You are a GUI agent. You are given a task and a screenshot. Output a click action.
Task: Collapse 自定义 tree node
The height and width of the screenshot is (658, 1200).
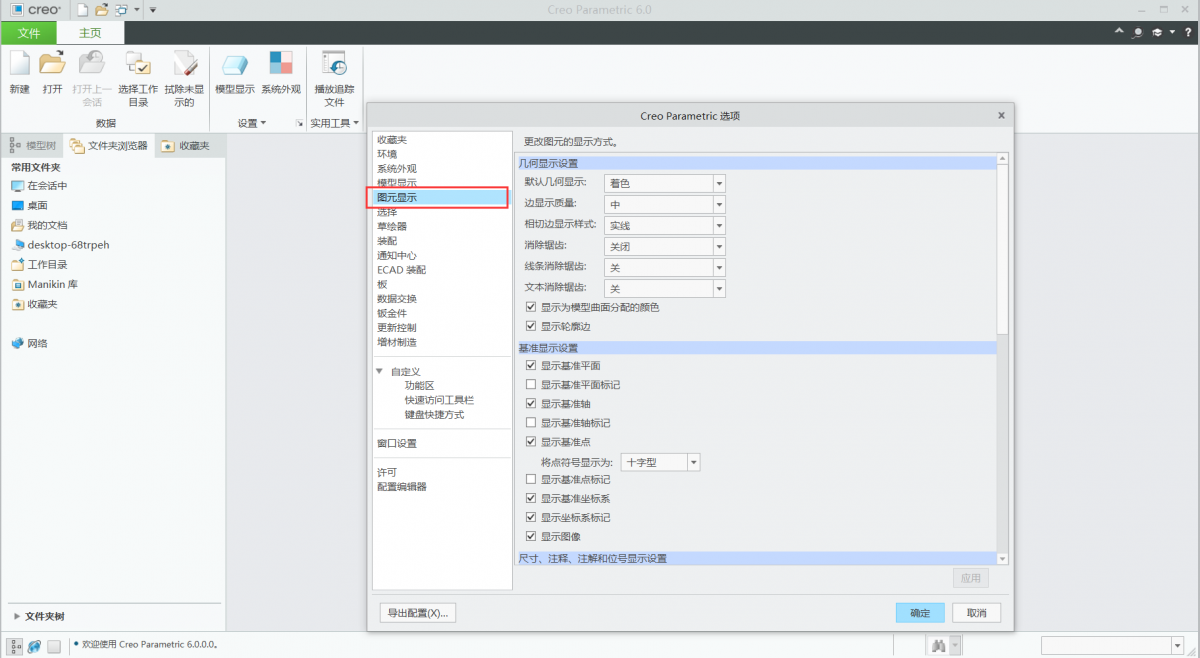click(380, 372)
